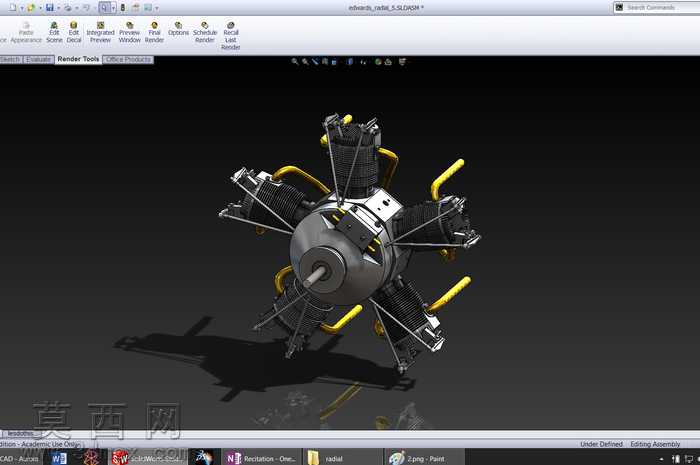Image resolution: width=700 pixels, height=465 pixels.
Task: Click the 'Under Defined' status text
Action: (601, 444)
